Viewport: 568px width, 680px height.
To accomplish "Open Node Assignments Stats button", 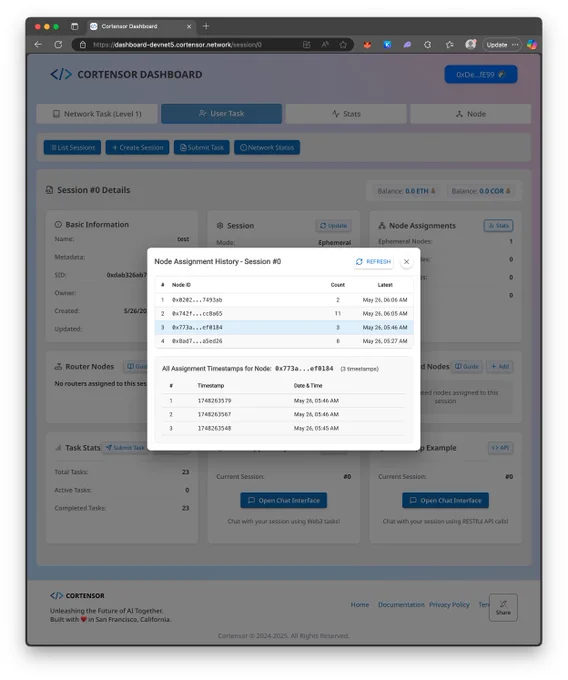I will pyautogui.click(x=499, y=226).
